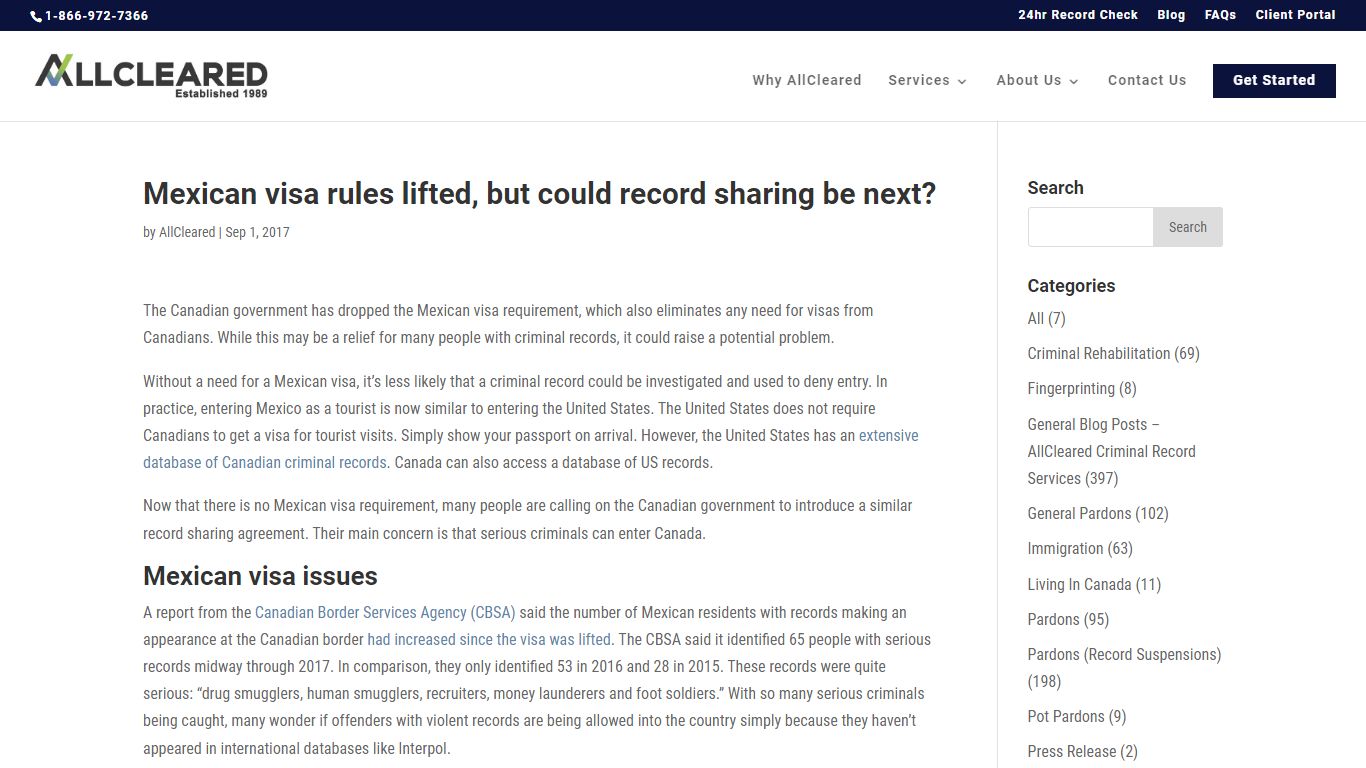Click the 'Mexican visa issues' heading

(x=260, y=576)
